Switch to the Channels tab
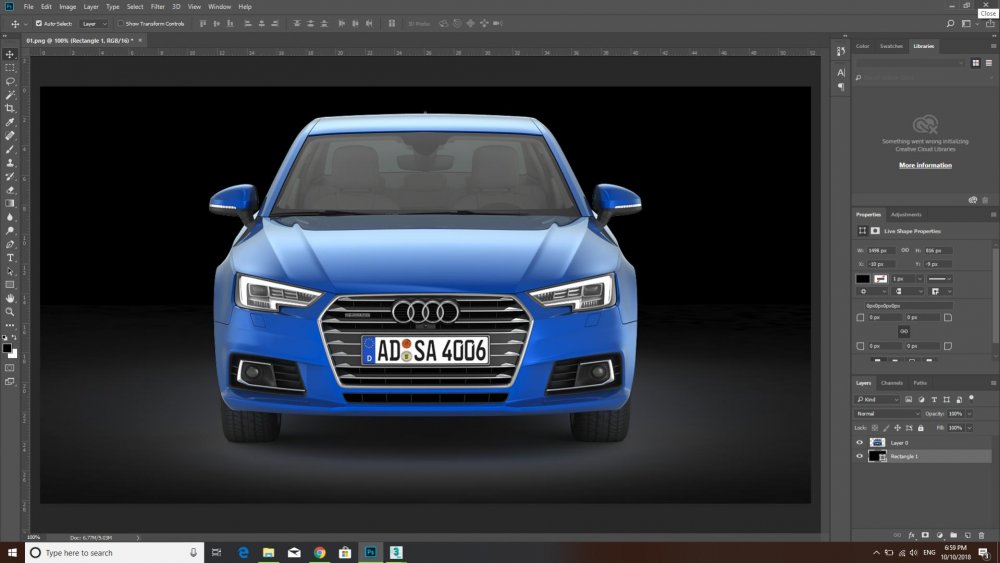The image size is (1000, 563). point(891,383)
